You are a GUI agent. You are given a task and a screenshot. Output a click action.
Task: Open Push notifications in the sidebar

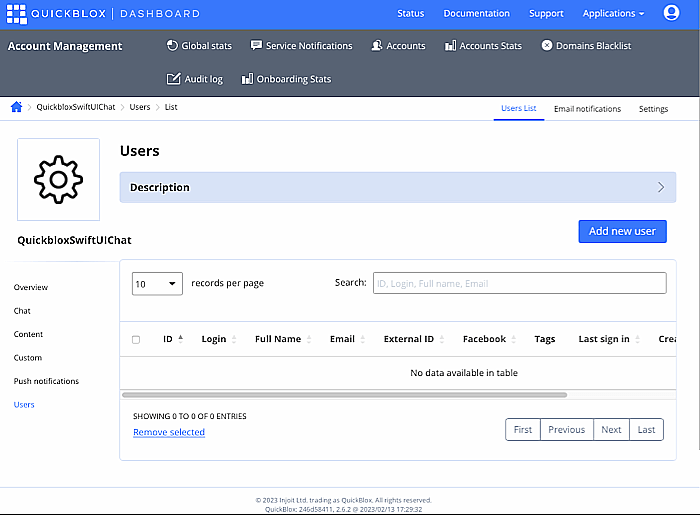(x=46, y=381)
